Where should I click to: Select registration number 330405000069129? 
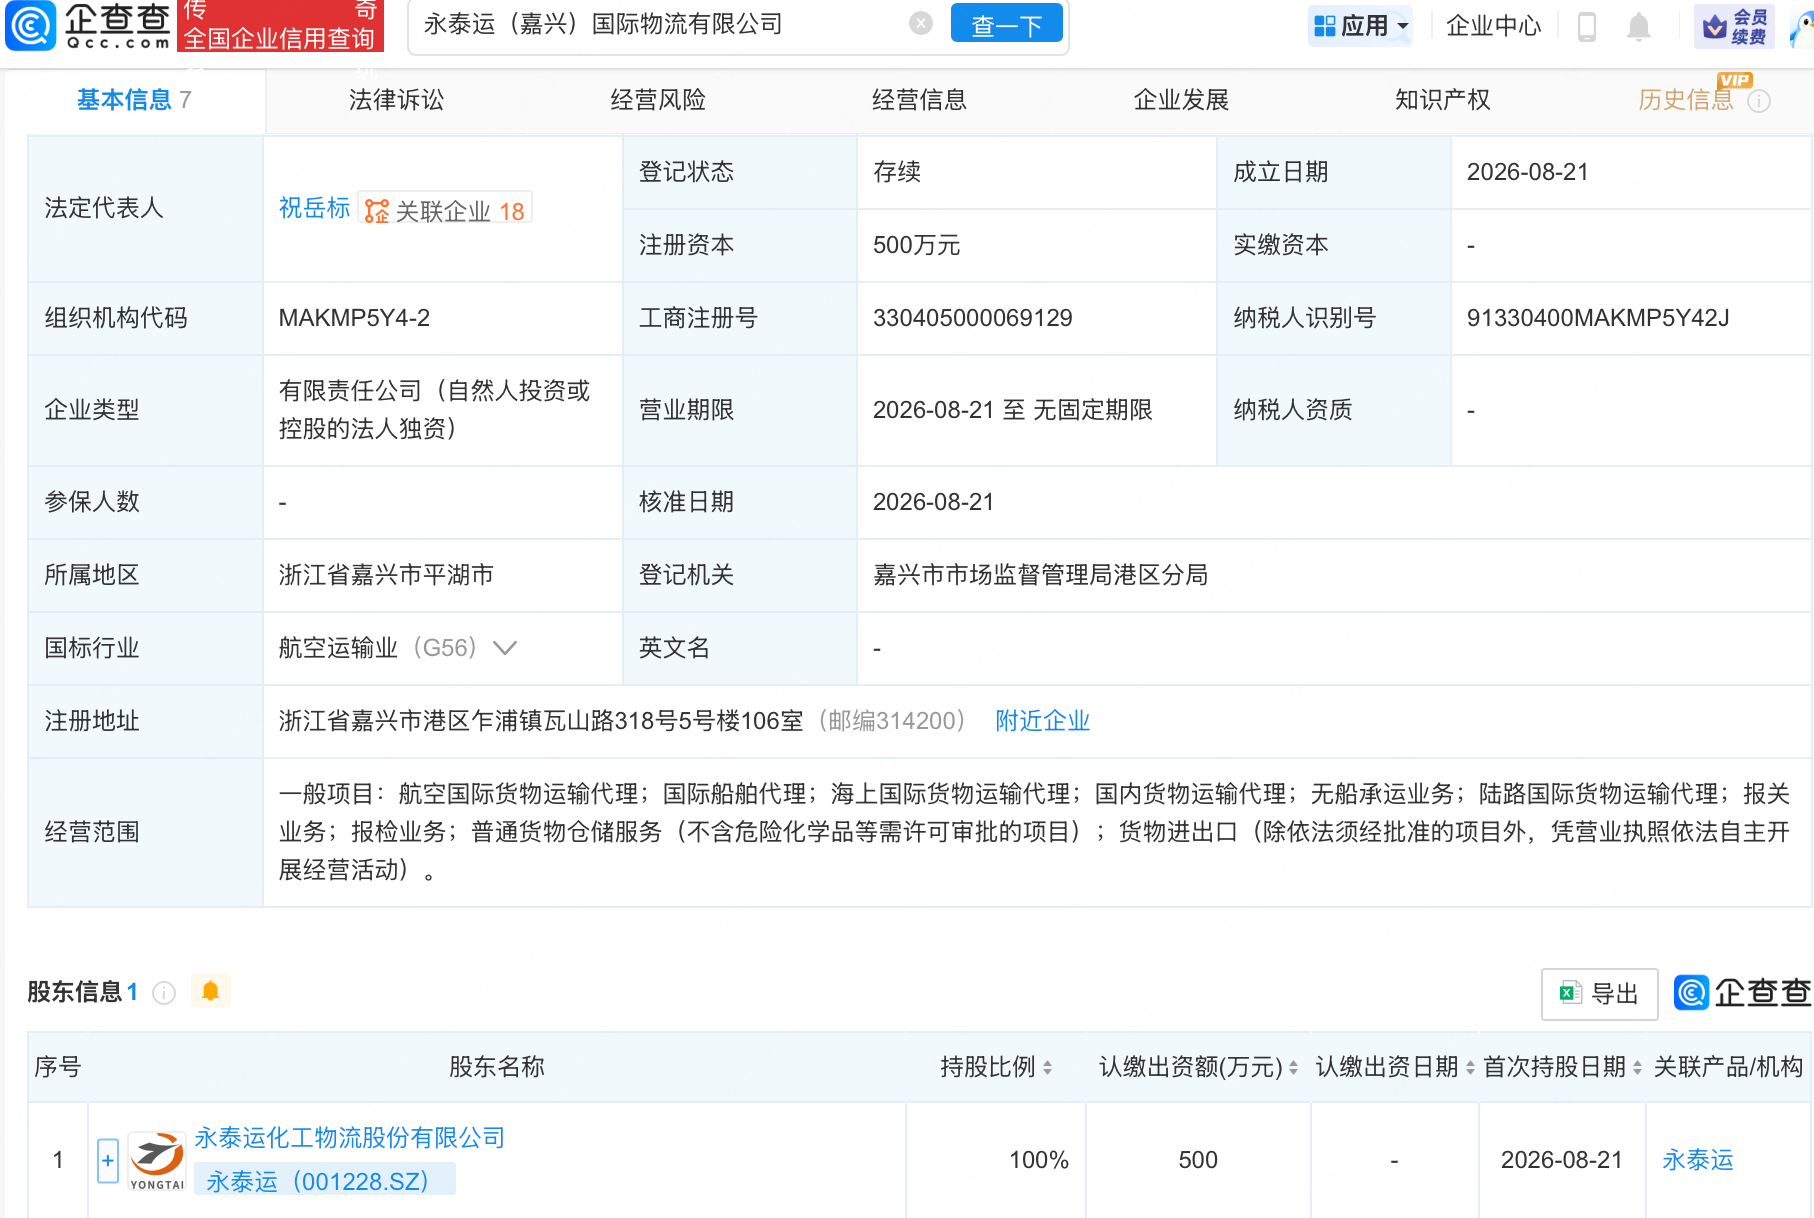(972, 318)
